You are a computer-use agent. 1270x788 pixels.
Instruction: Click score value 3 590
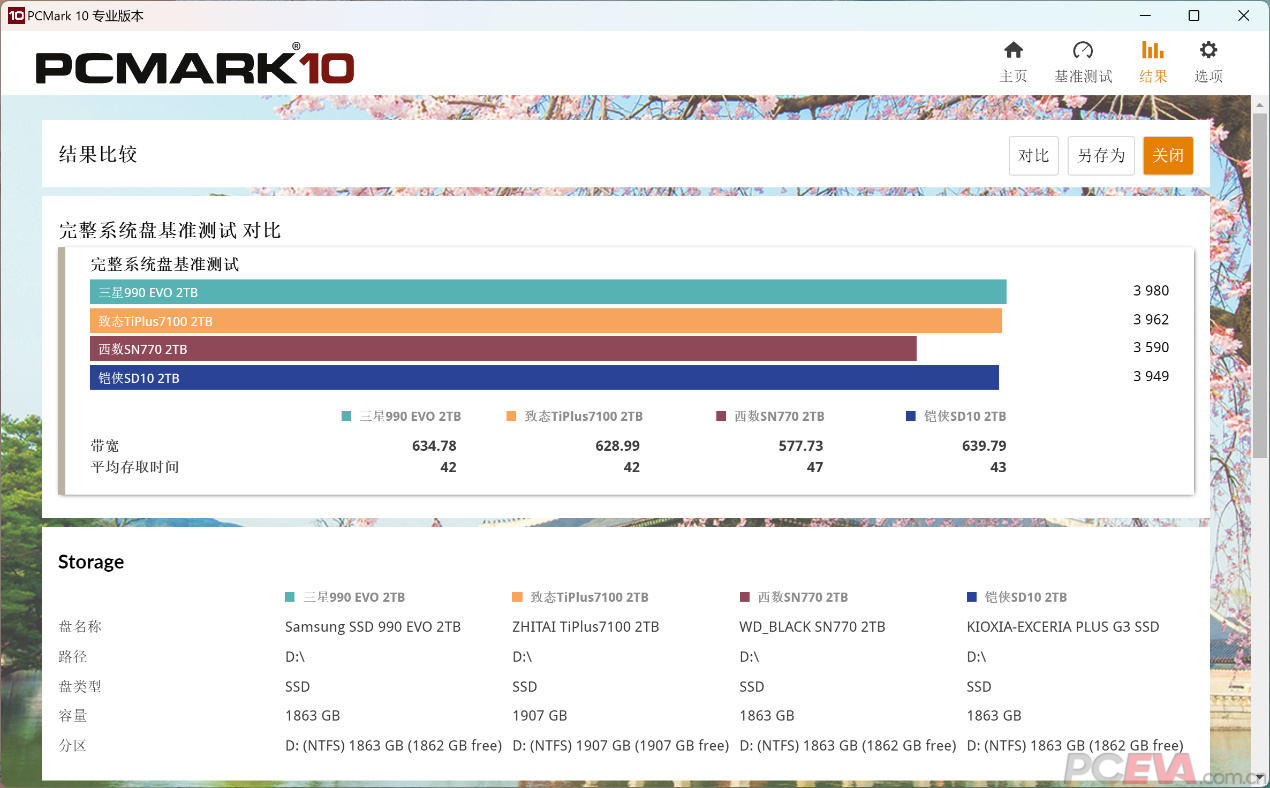tap(1151, 348)
